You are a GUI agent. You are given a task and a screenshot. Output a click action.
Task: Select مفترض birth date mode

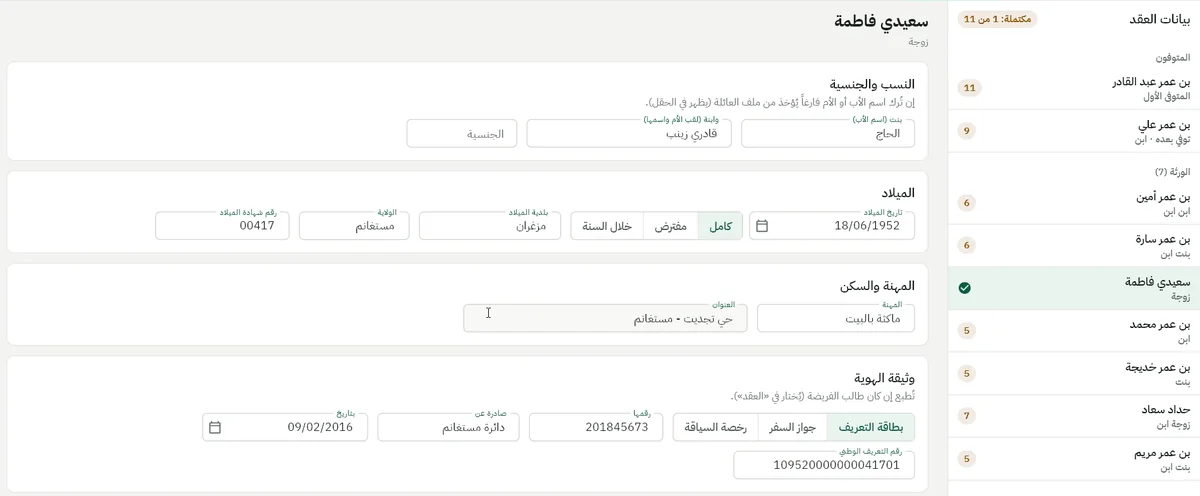tap(670, 226)
